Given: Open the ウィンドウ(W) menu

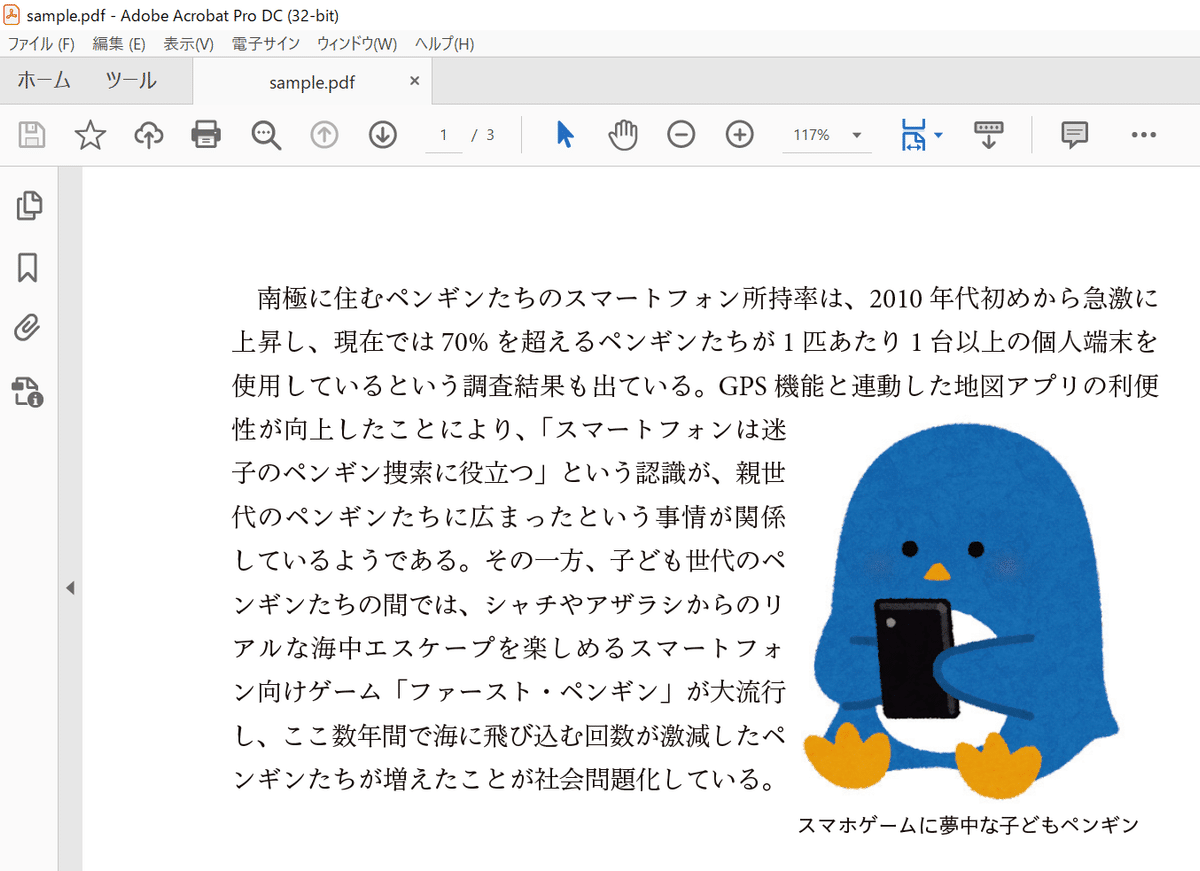Looking at the screenshot, I should pyautogui.click(x=357, y=44).
